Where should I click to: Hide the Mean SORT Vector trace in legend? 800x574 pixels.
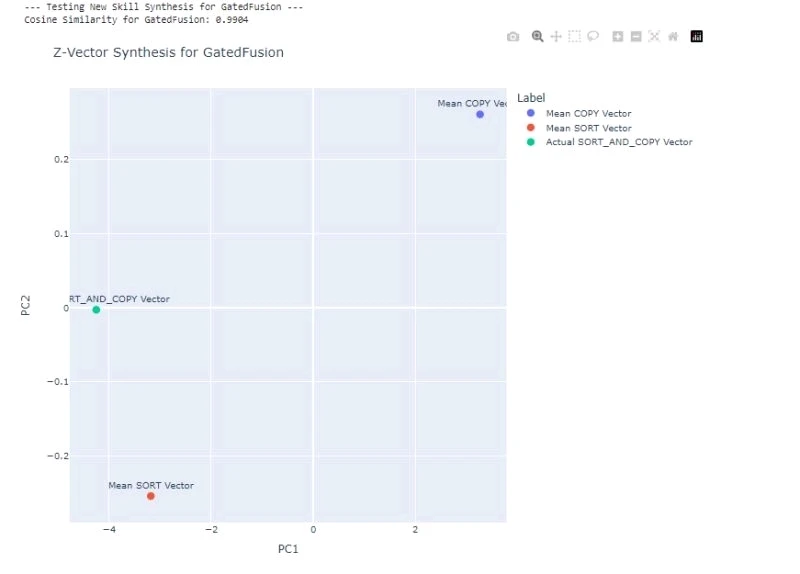coord(588,128)
